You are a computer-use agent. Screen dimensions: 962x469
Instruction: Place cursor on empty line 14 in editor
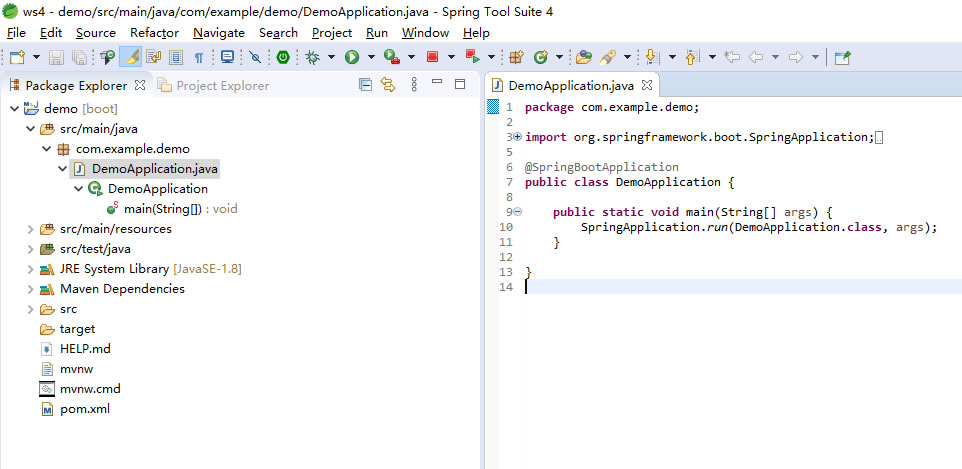pos(743,287)
